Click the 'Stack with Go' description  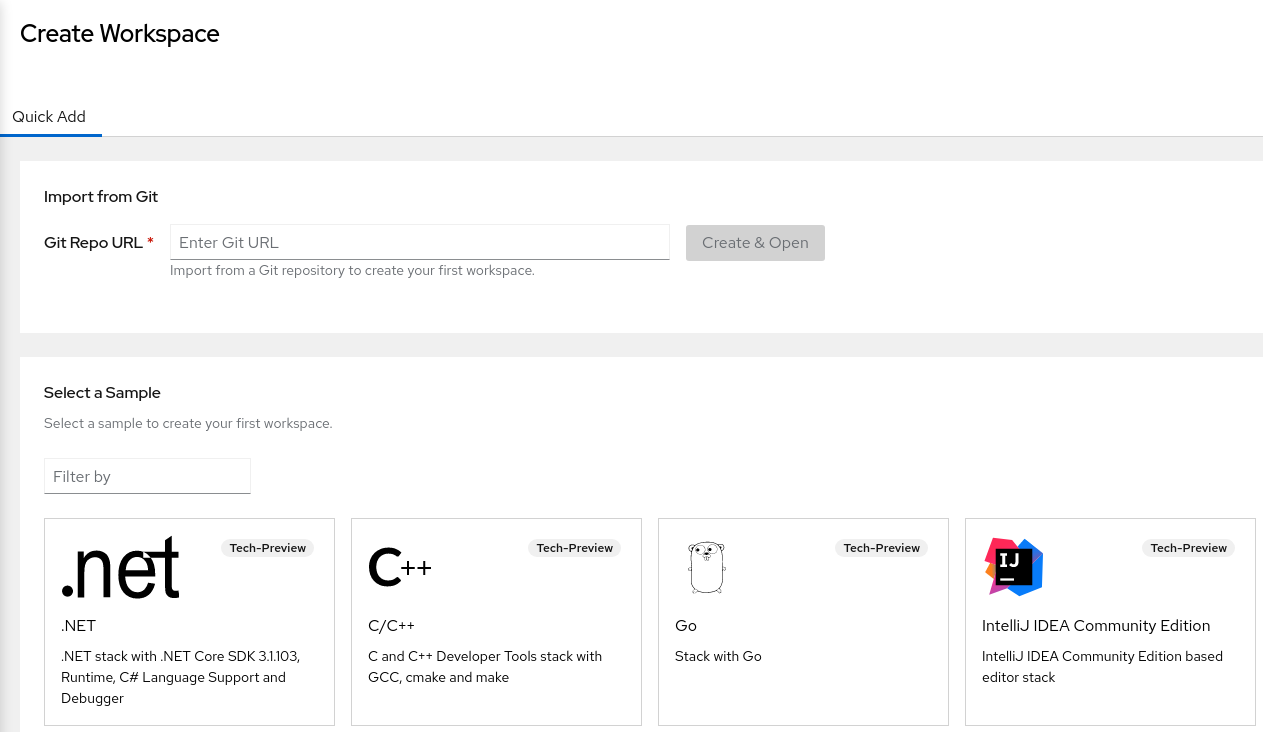718,657
